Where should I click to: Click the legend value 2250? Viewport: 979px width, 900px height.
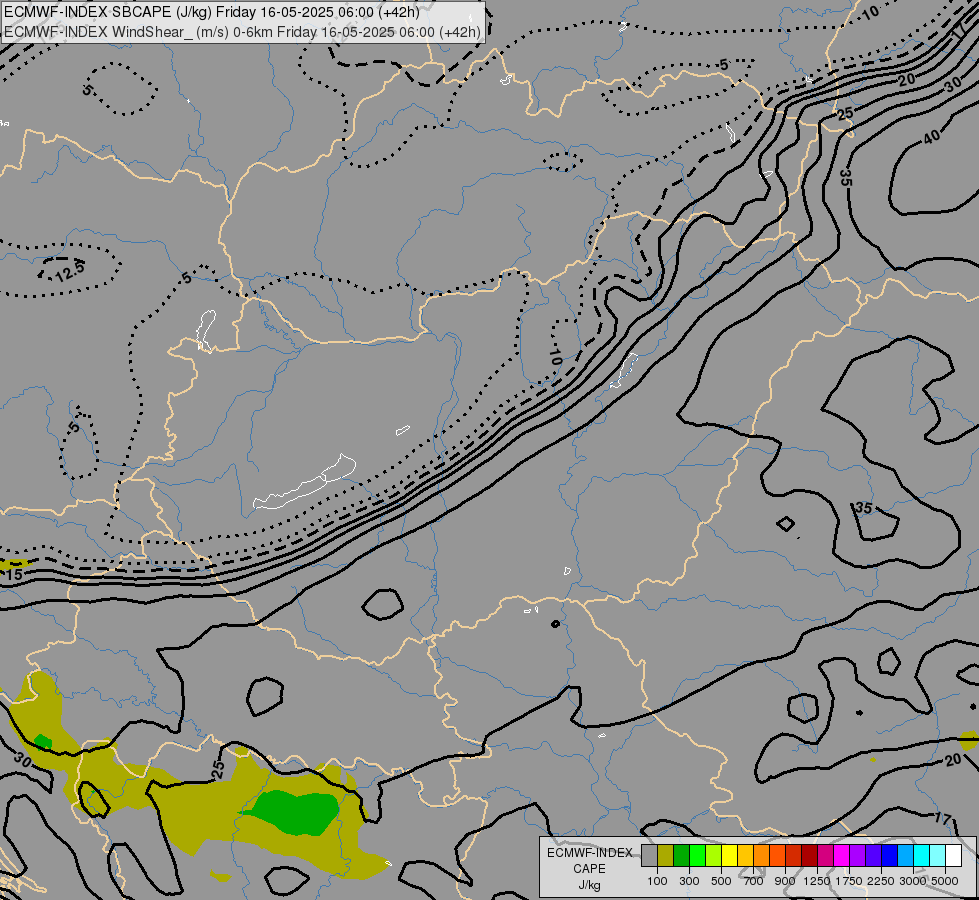click(882, 881)
